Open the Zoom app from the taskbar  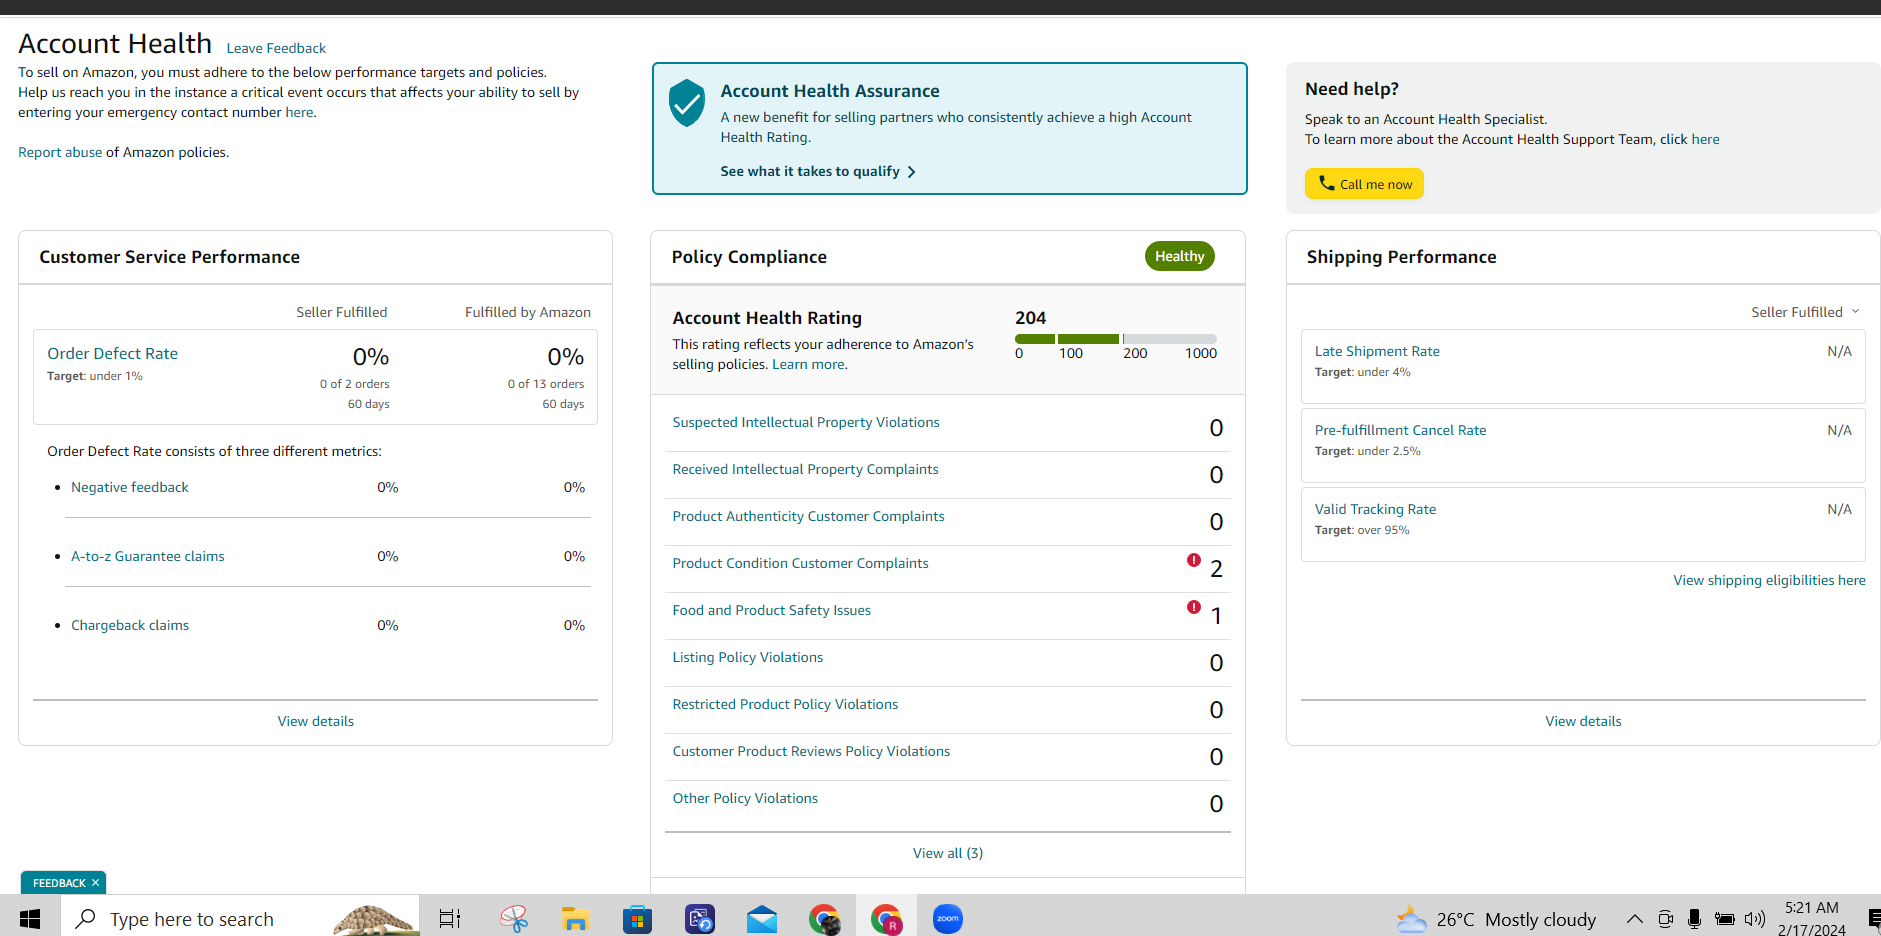948,918
